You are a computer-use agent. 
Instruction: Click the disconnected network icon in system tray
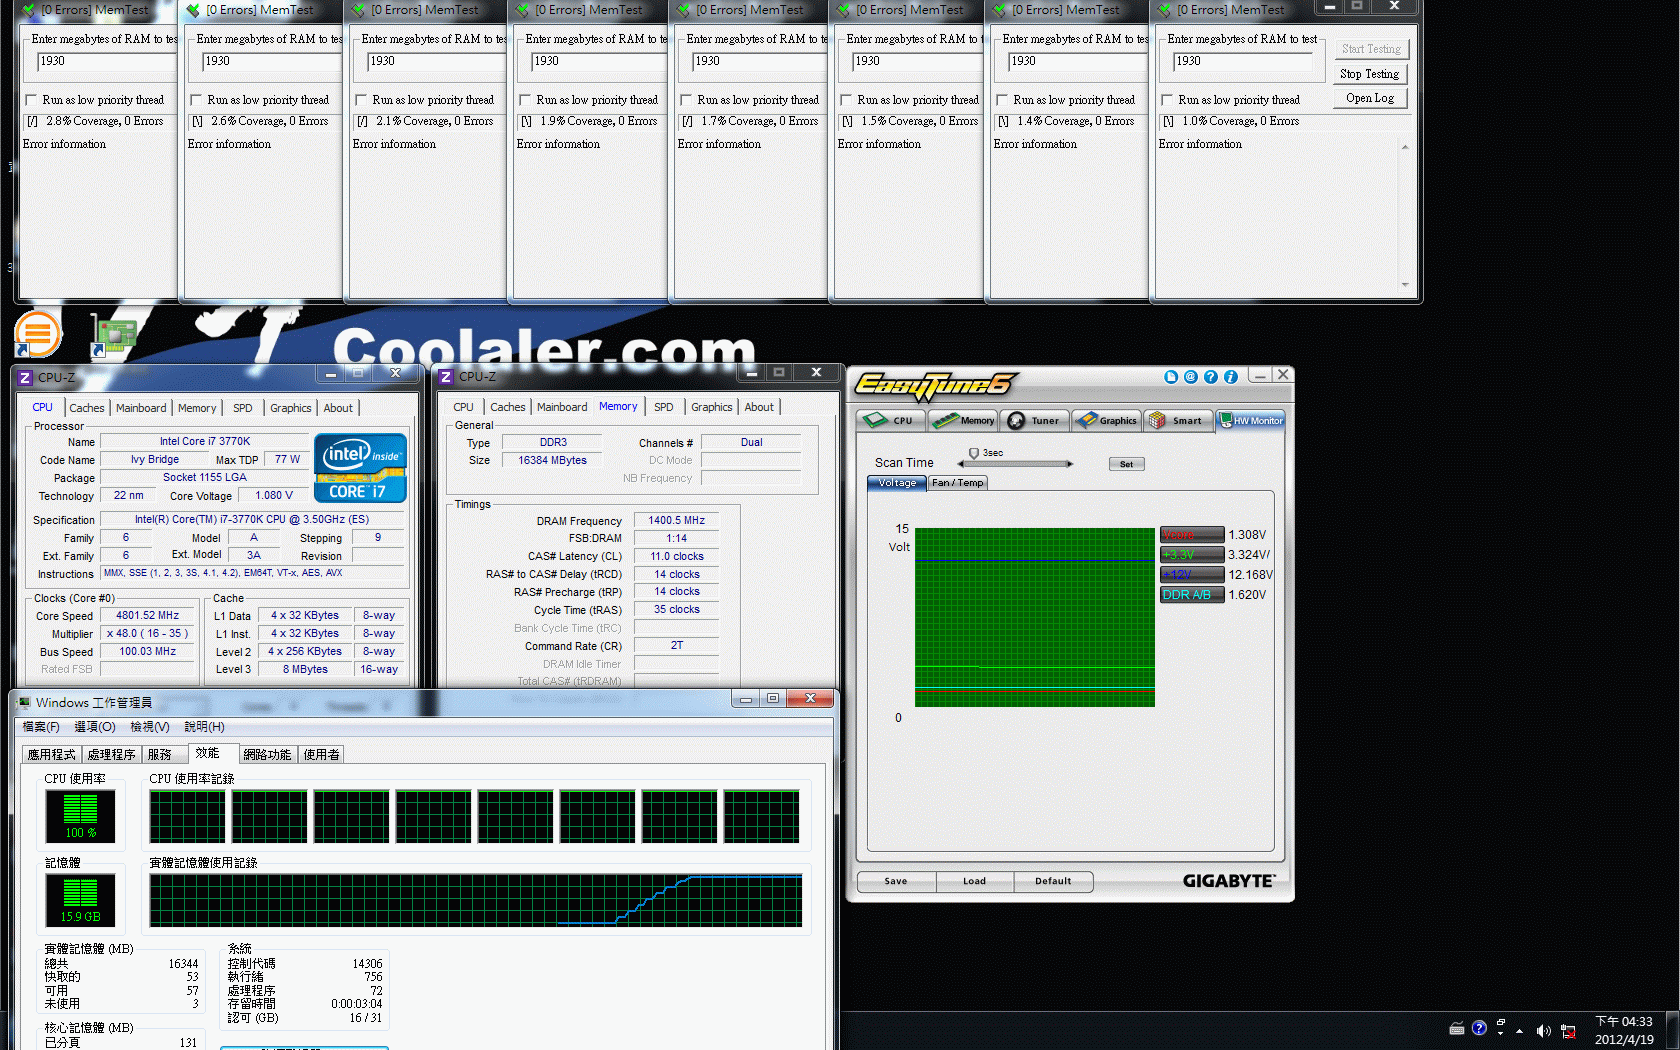1568,1030
